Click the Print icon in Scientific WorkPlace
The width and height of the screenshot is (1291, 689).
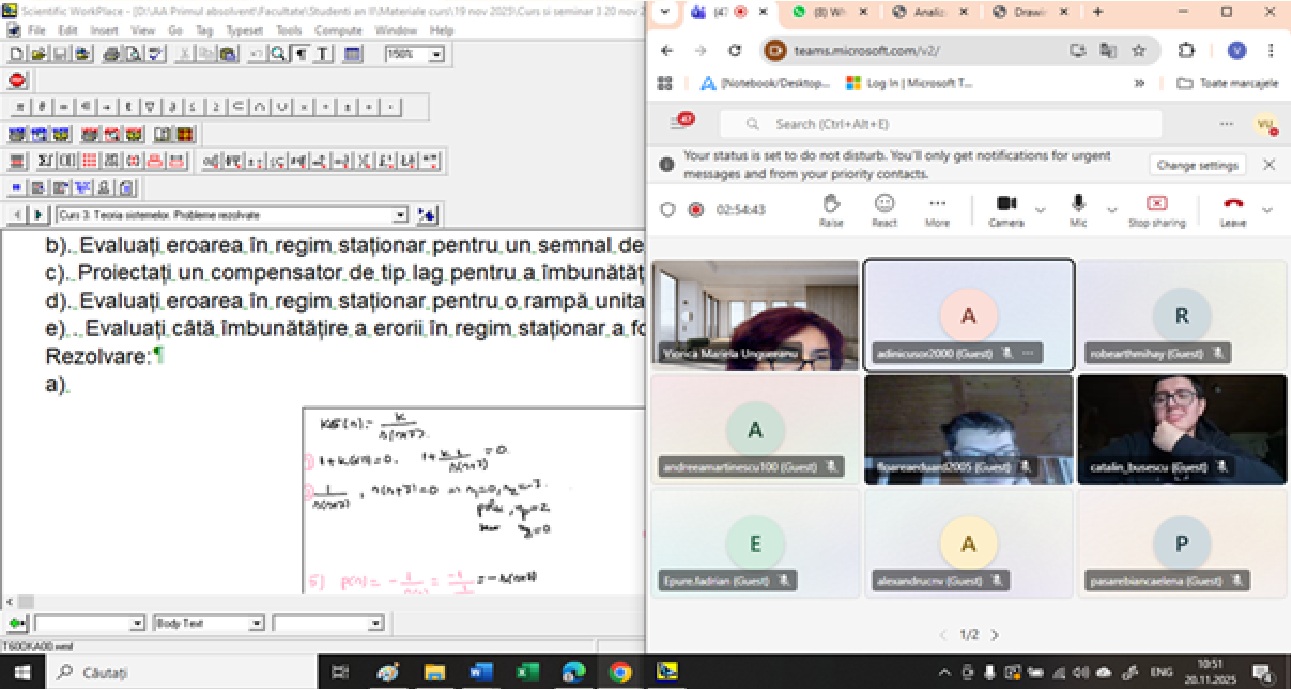(111, 55)
